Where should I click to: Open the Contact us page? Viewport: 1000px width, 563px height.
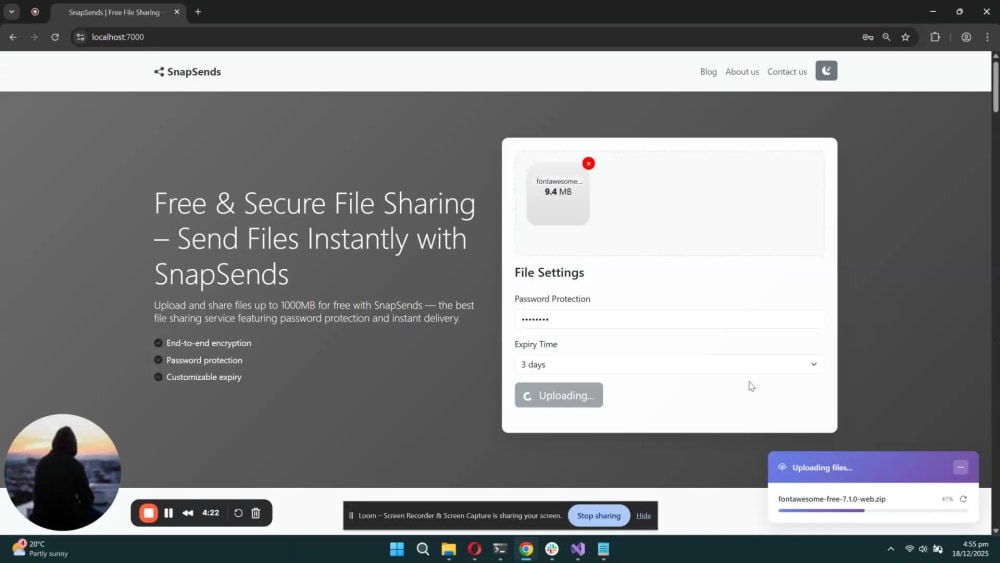pyautogui.click(x=786, y=72)
